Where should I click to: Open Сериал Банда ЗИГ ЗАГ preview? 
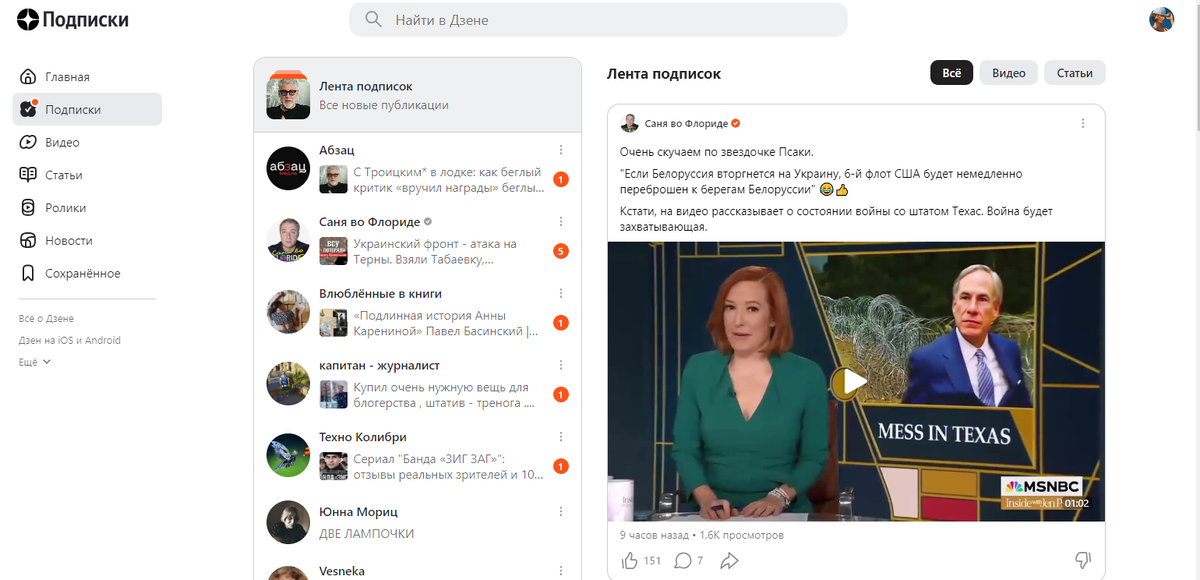pos(448,466)
